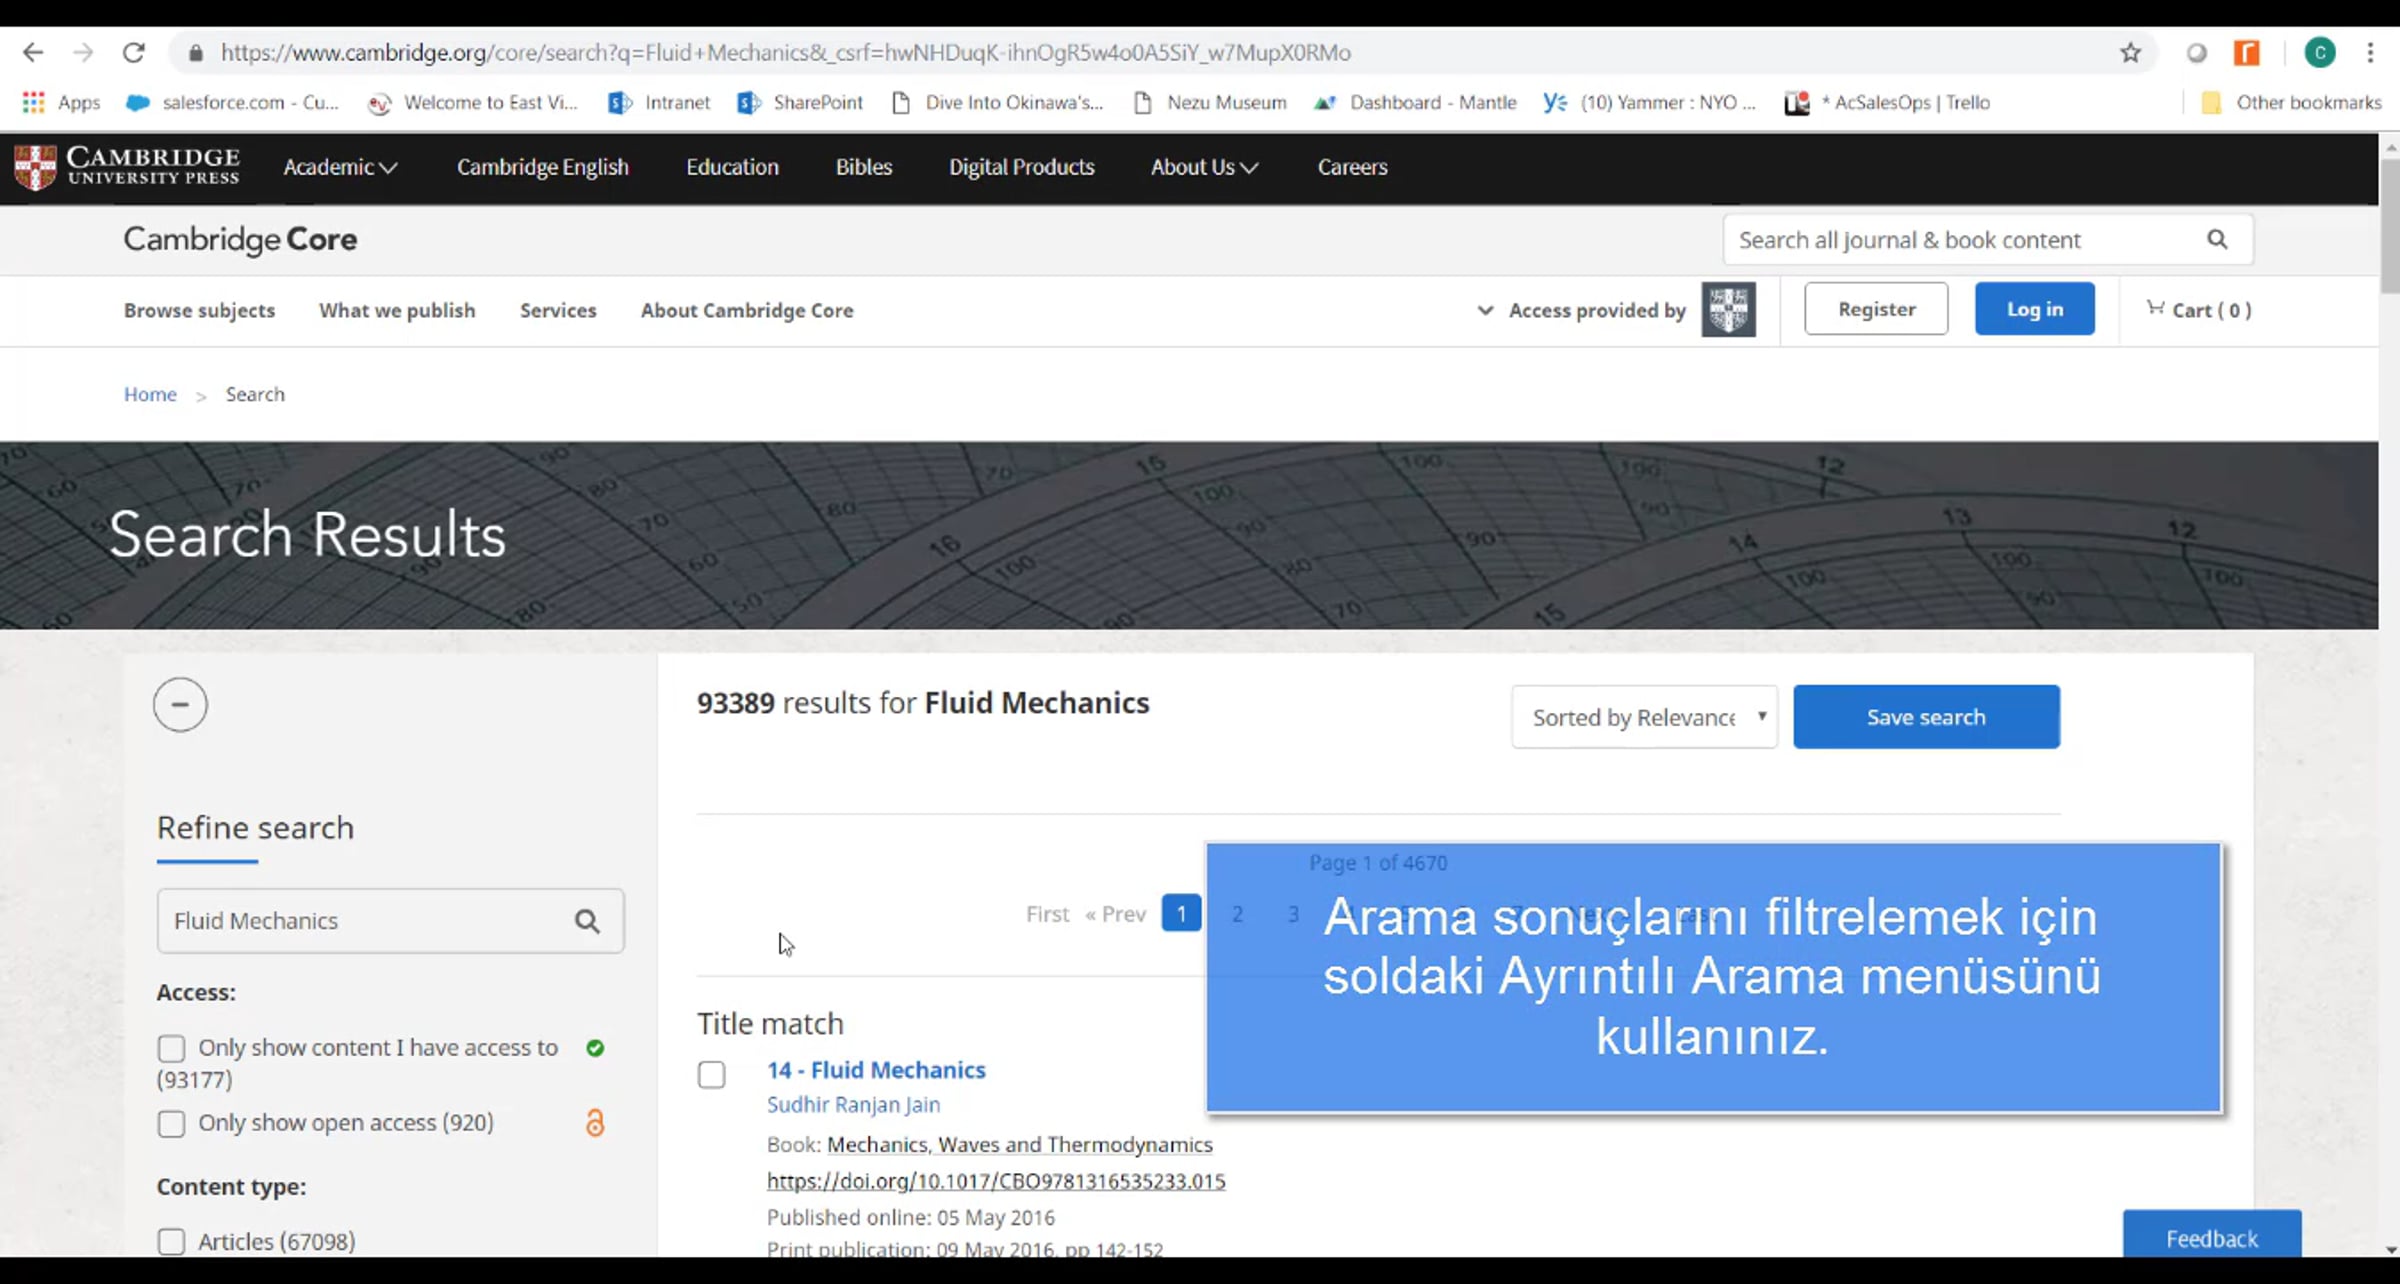Viewport: 2400px width, 1284px height.
Task: Click the Save search button
Action: [x=1926, y=717]
